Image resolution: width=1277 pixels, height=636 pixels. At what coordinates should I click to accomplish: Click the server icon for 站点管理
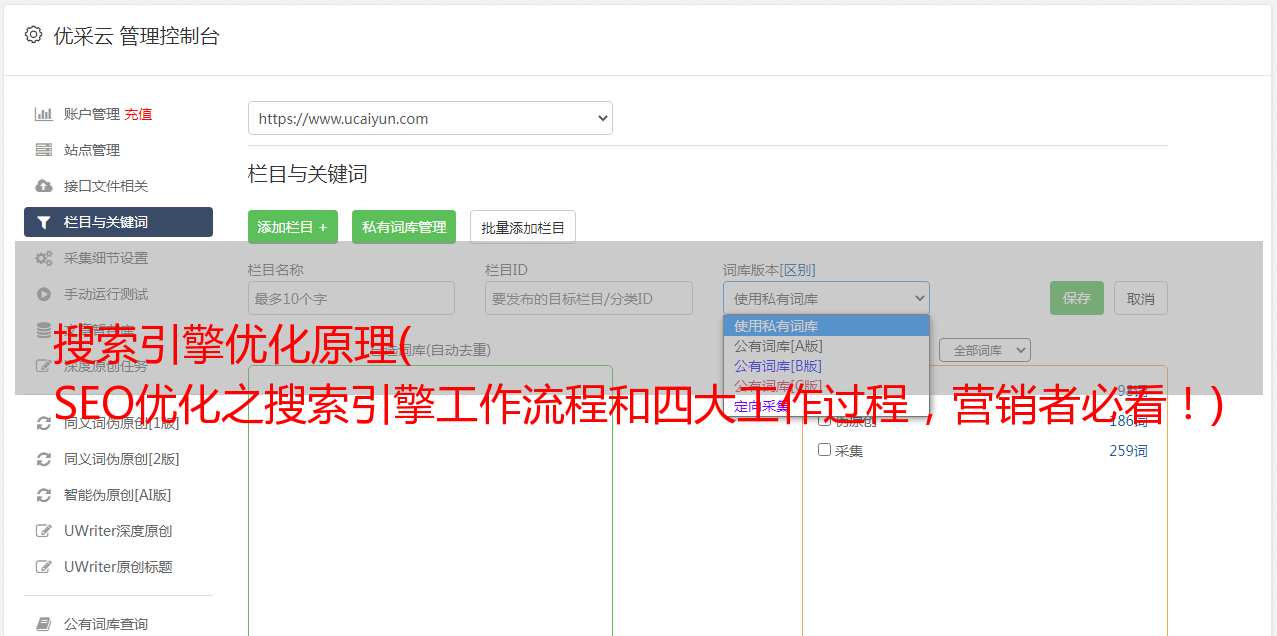pos(44,150)
